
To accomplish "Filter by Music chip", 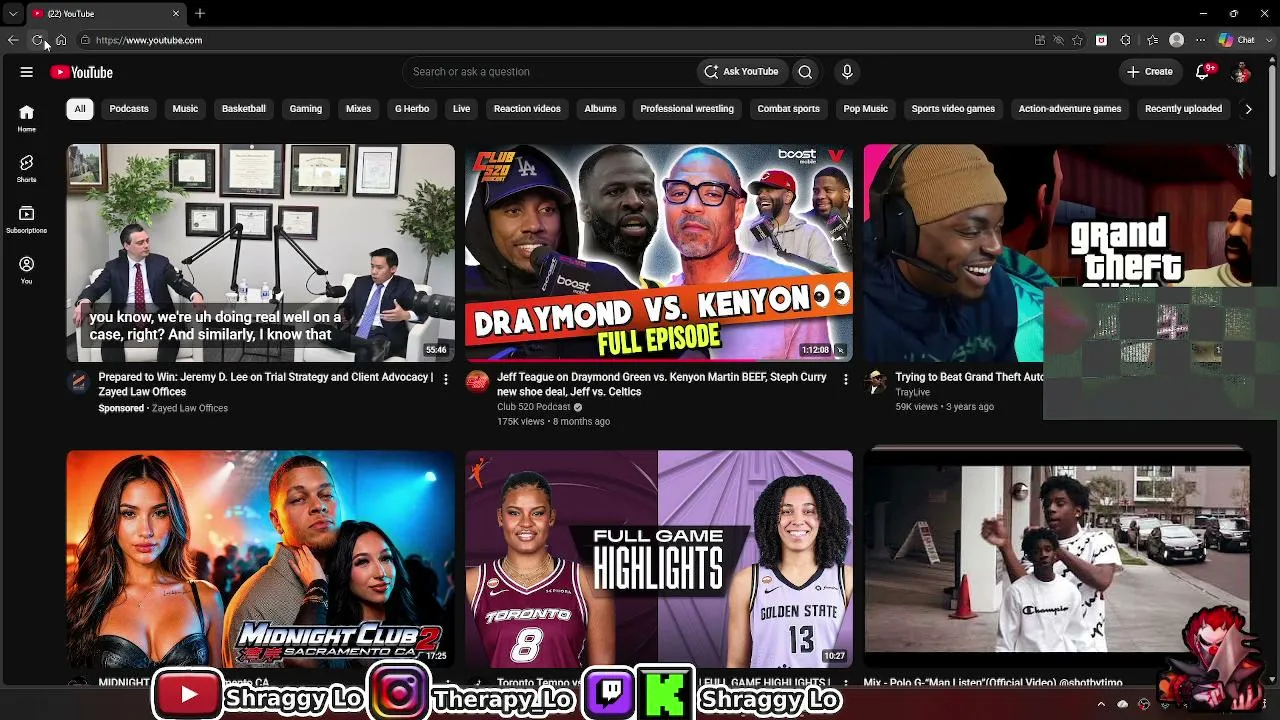I will click(185, 109).
